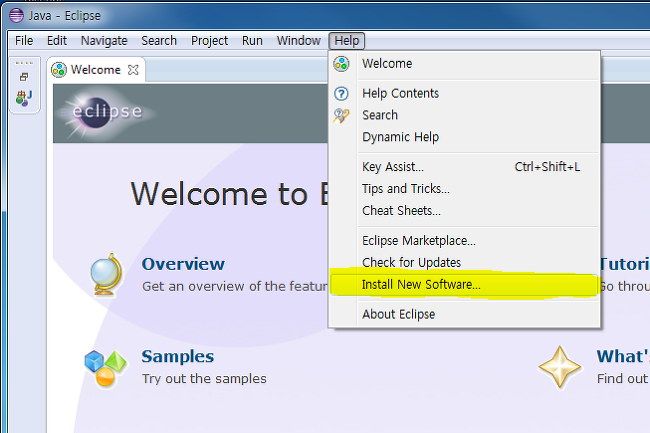Viewport: 650px width, 433px height.
Task: Choose Welcome from the Help menu
Action: (464, 64)
